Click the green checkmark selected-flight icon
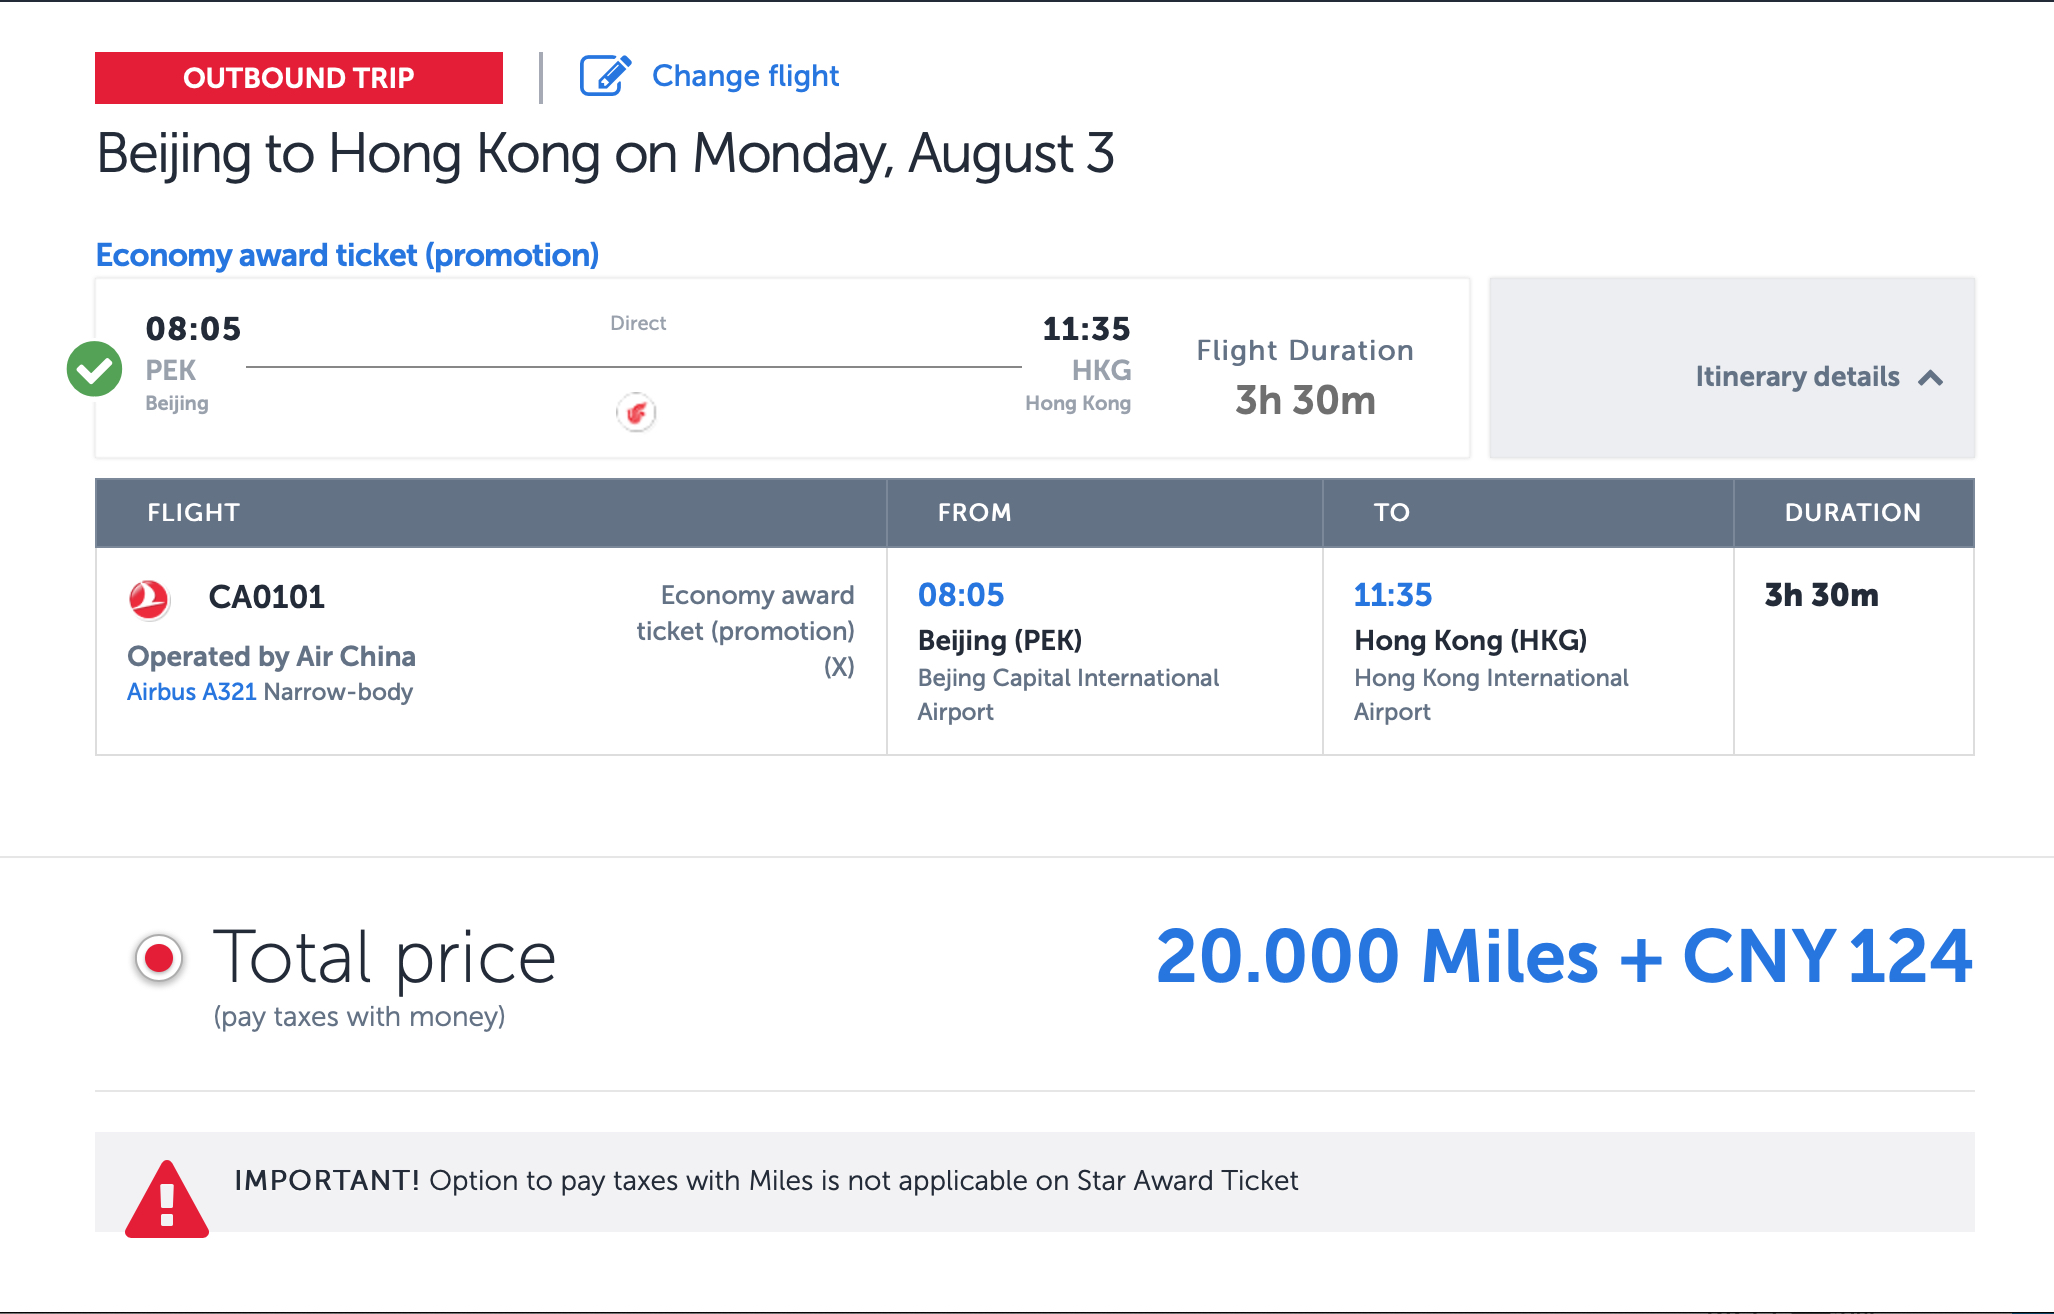 pos(94,369)
